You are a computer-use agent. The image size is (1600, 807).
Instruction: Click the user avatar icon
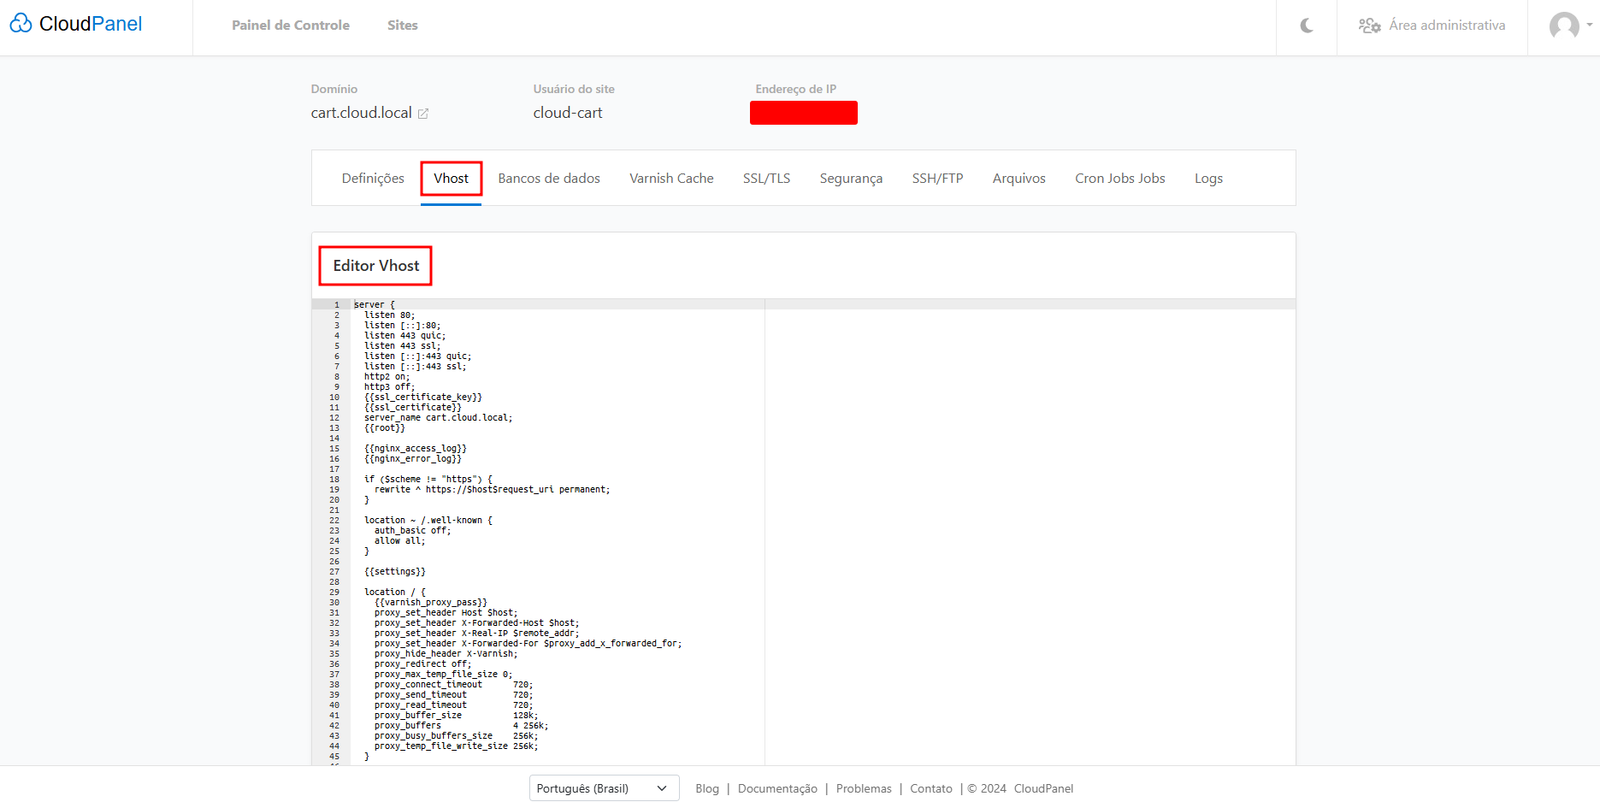[1563, 26]
